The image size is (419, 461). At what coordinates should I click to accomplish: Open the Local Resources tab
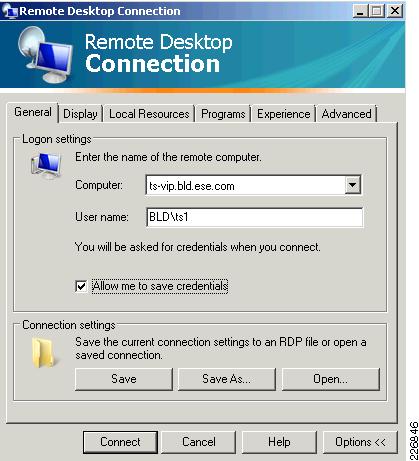click(149, 114)
